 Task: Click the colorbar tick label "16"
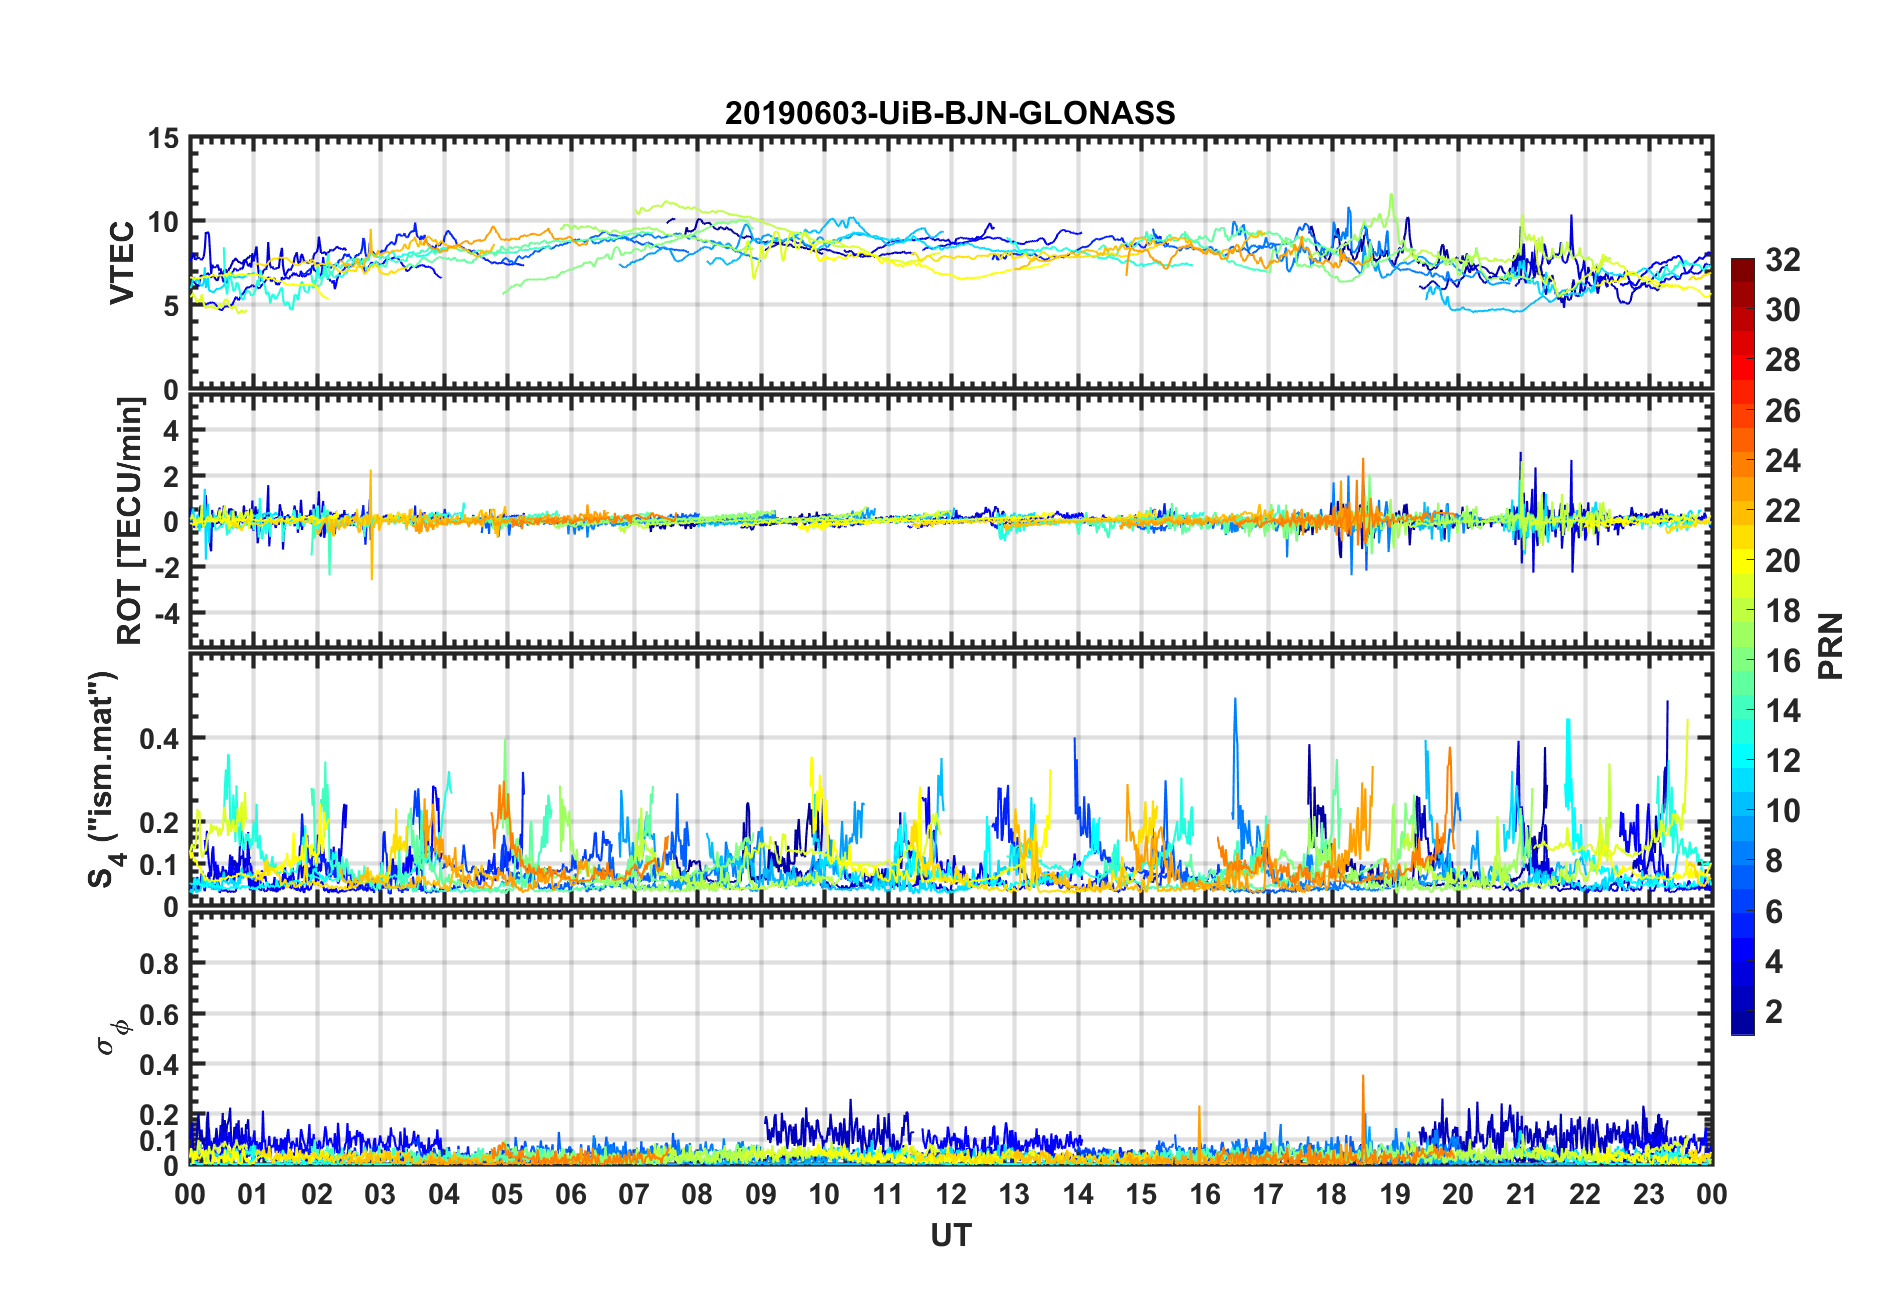1783,661
